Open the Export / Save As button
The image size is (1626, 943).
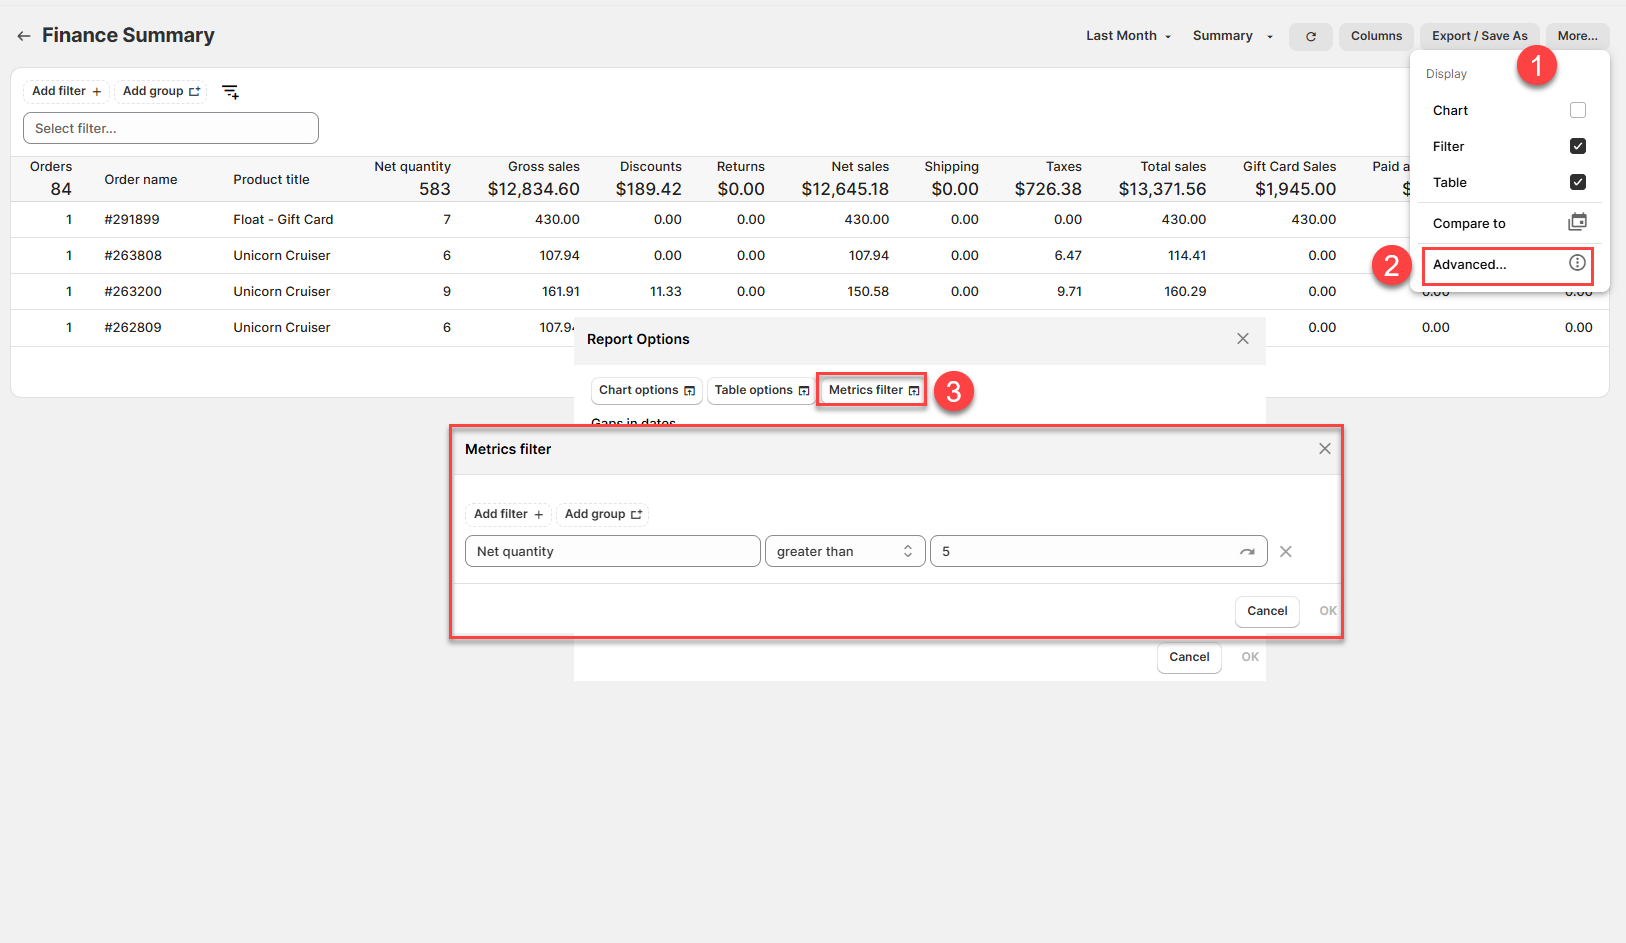click(1478, 36)
